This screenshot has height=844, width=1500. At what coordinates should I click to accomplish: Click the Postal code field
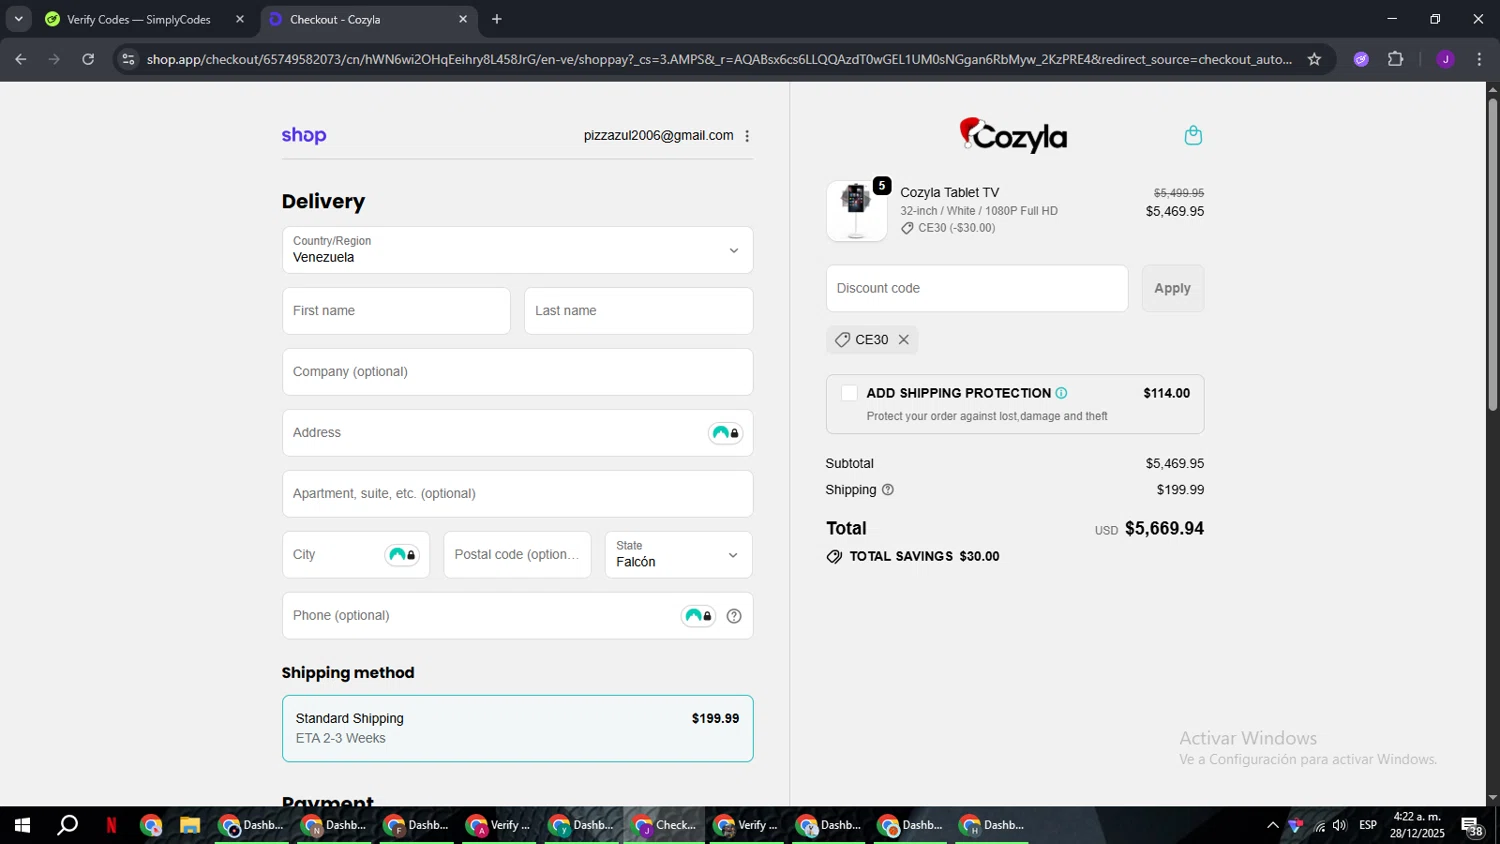[x=517, y=555]
